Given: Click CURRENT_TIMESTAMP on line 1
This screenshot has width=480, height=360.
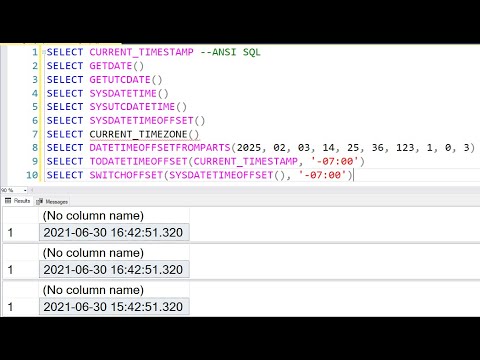Looking at the screenshot, I should click(x=141, y=52).
